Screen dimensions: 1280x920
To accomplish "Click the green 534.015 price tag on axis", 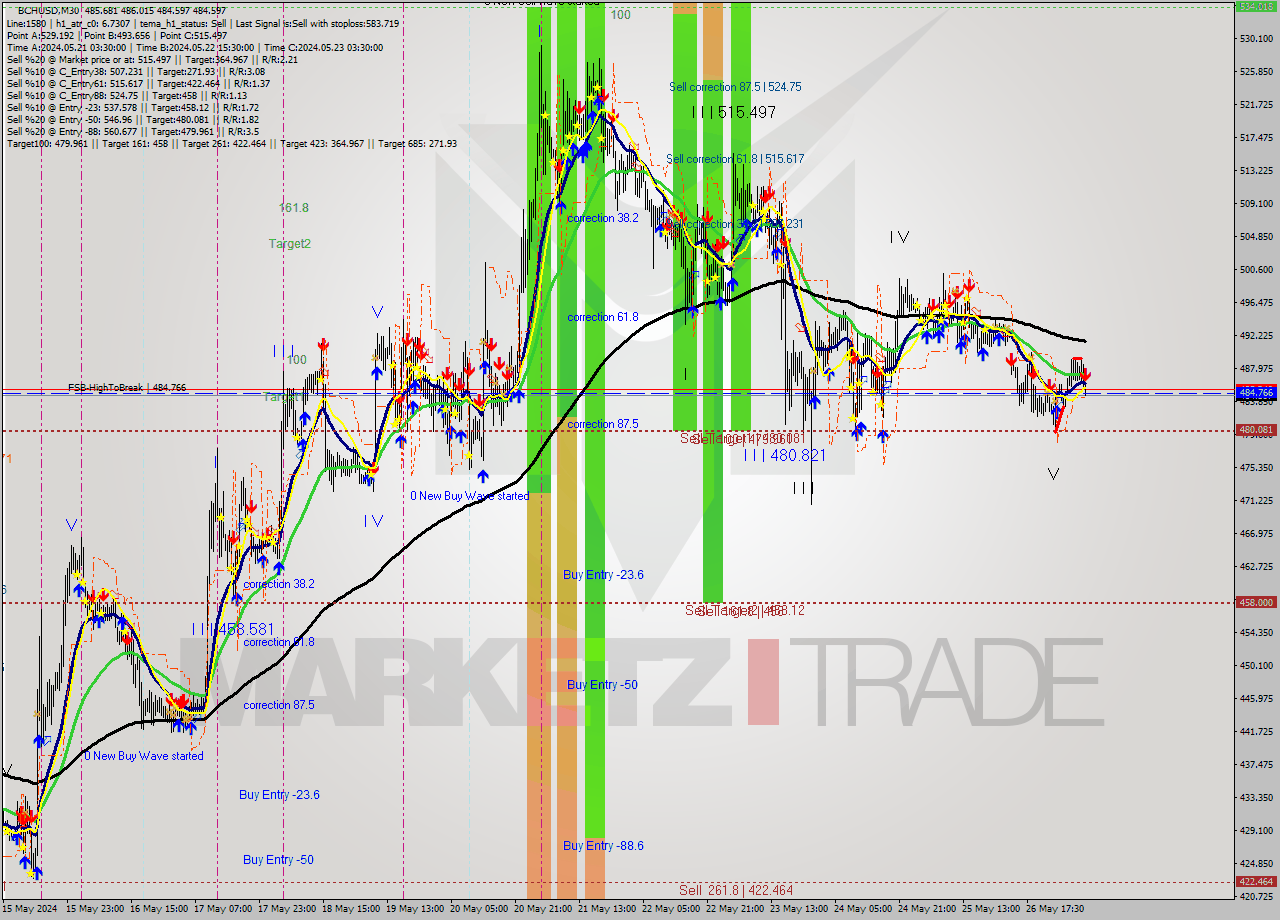I will click(x=1256, y=6).
